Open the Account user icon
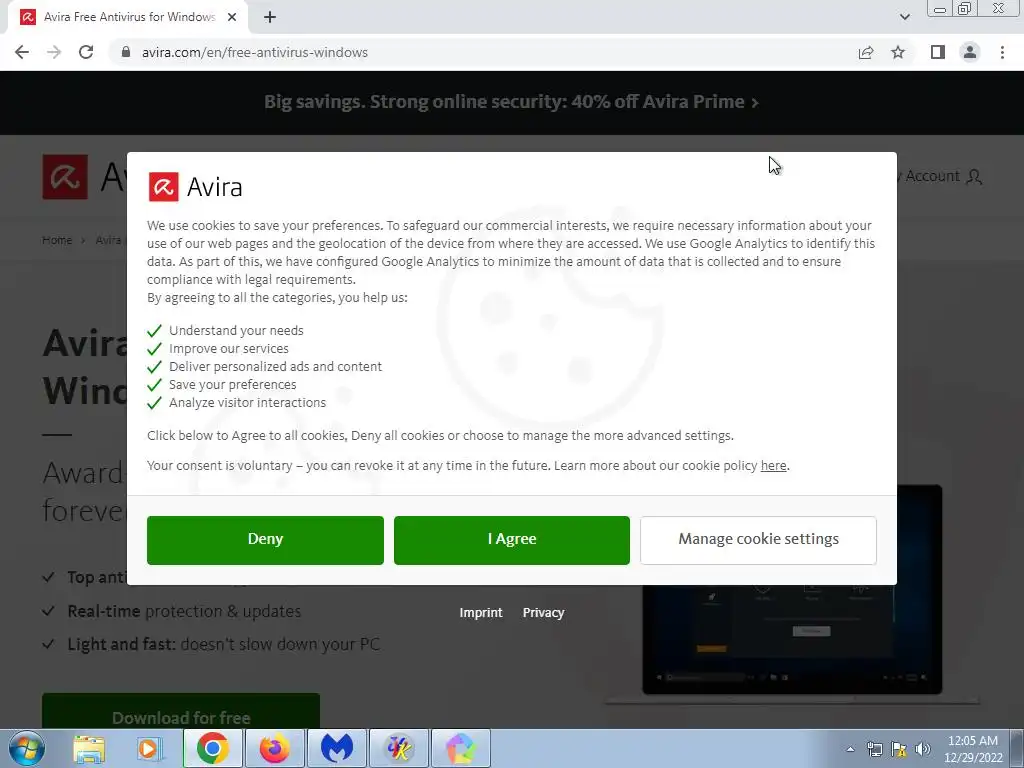The width and height of the screenshot is (1024, 768). [974, 176]
